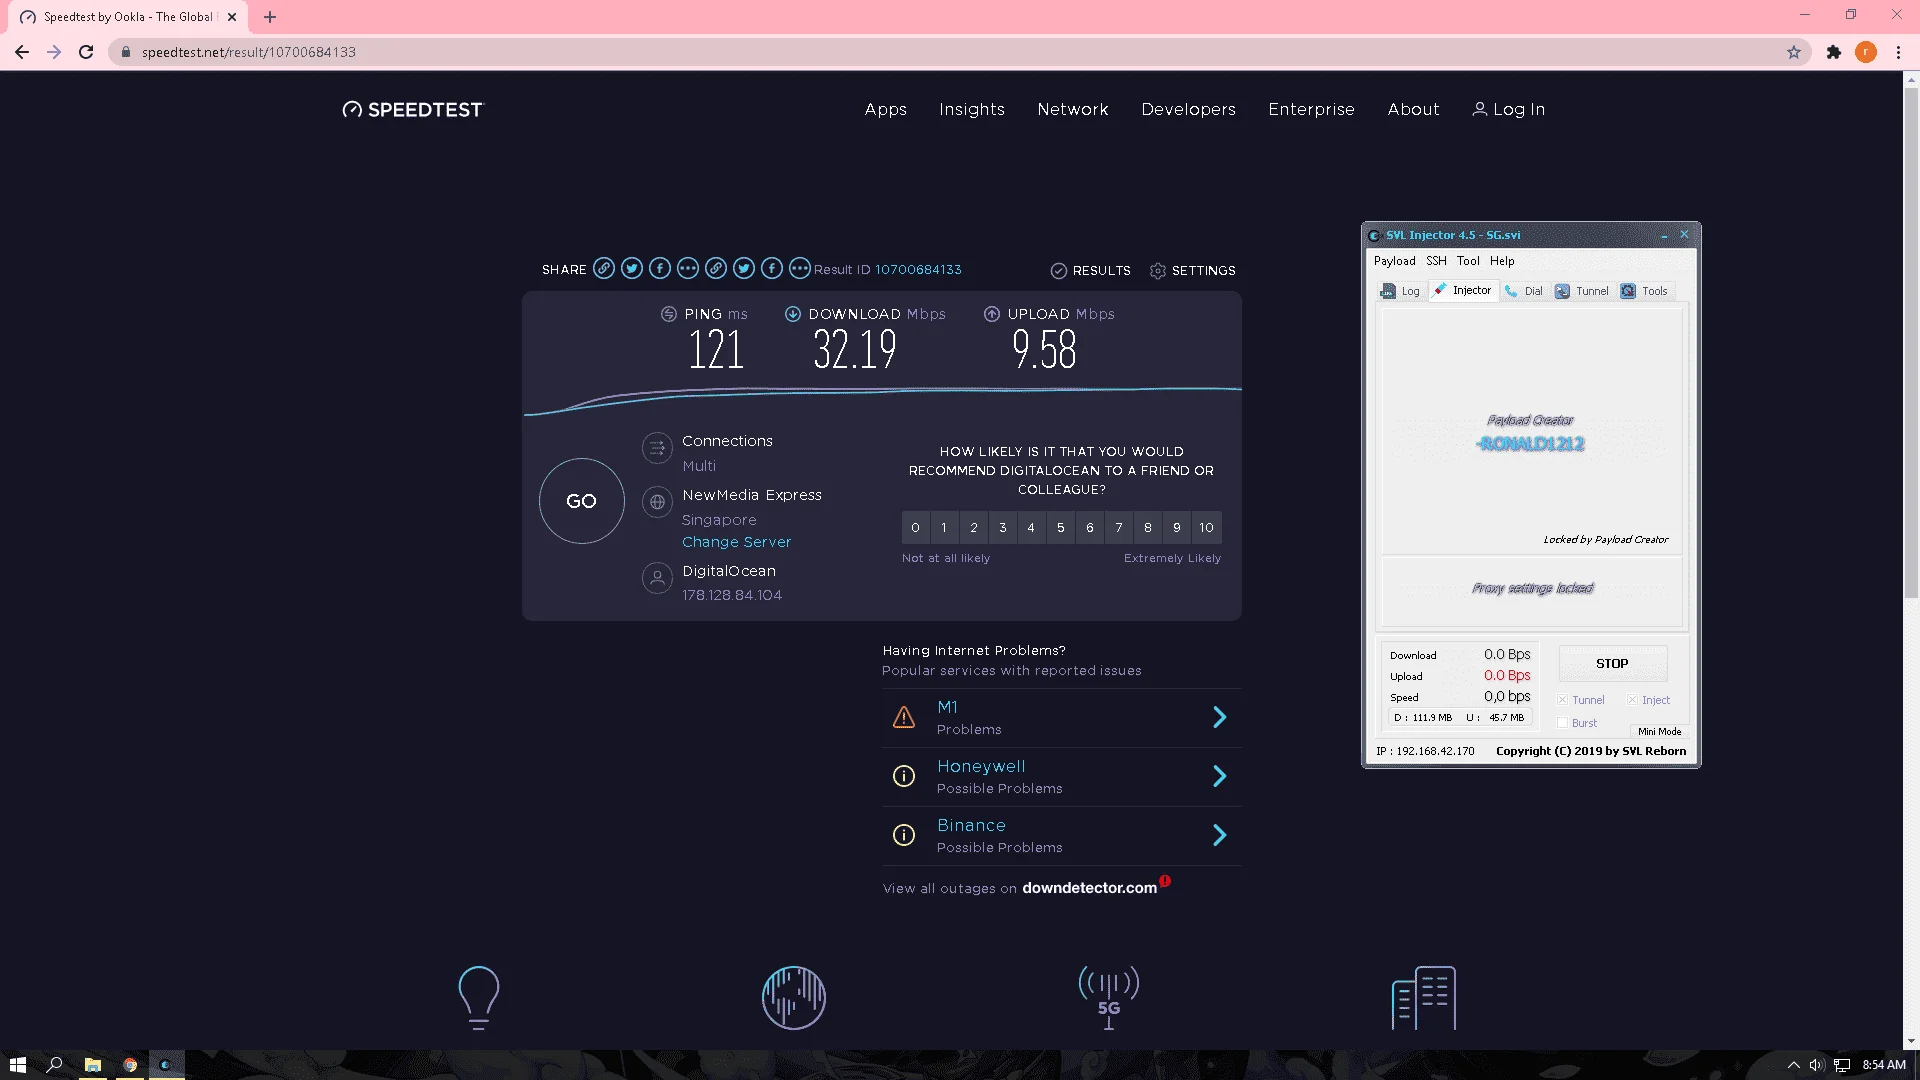Screen dimensions: 1920x1080
Task: Open the Tool menu in SVL Injector
Action: click(1468, 261)
